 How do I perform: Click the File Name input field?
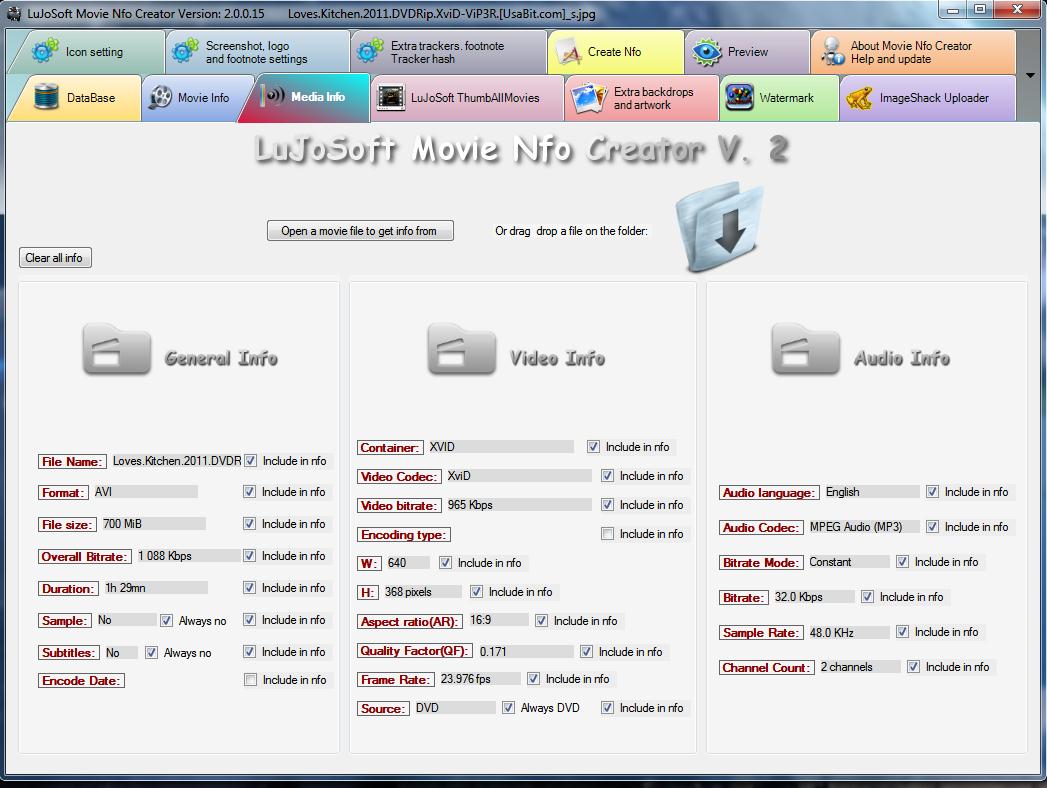[x=176, y=461]
